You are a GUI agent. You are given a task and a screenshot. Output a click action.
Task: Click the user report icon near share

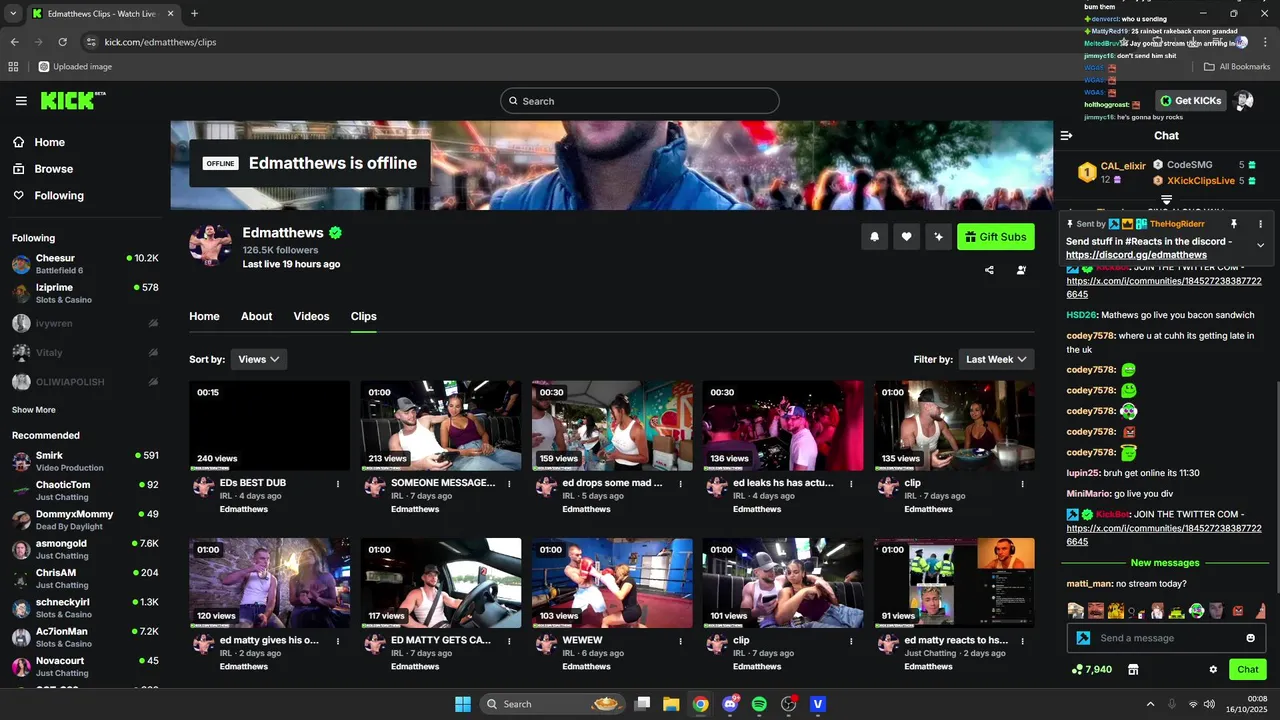tap(1021, 270)
